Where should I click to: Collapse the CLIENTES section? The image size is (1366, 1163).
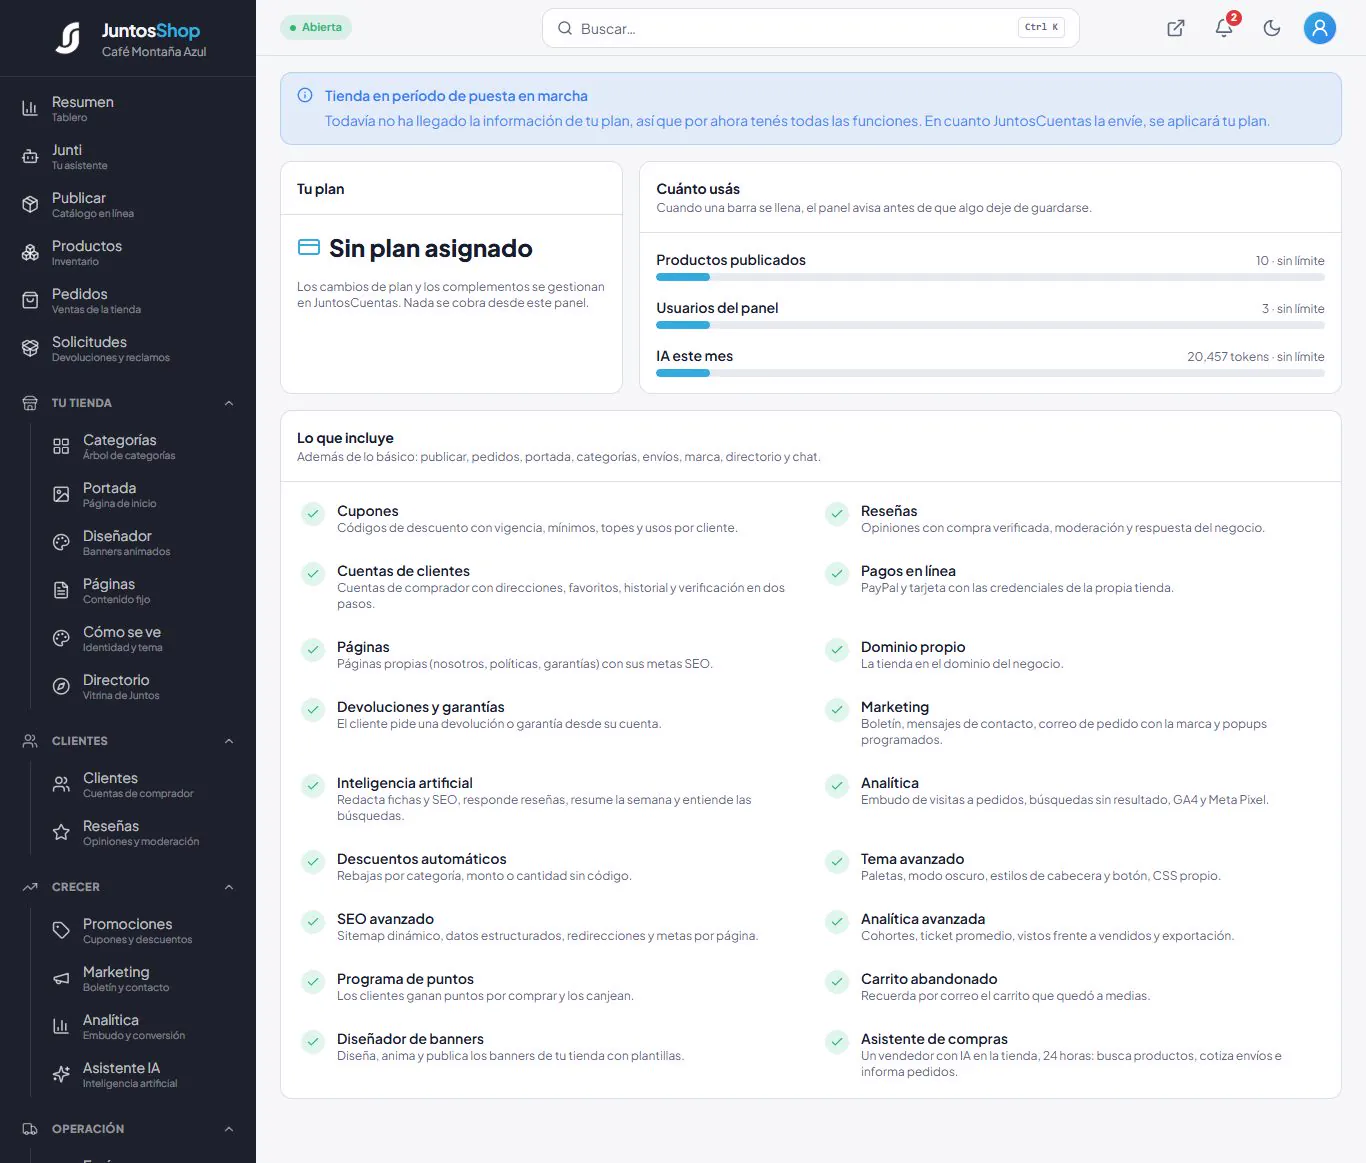pyautogui.click(x=229, y=741)
